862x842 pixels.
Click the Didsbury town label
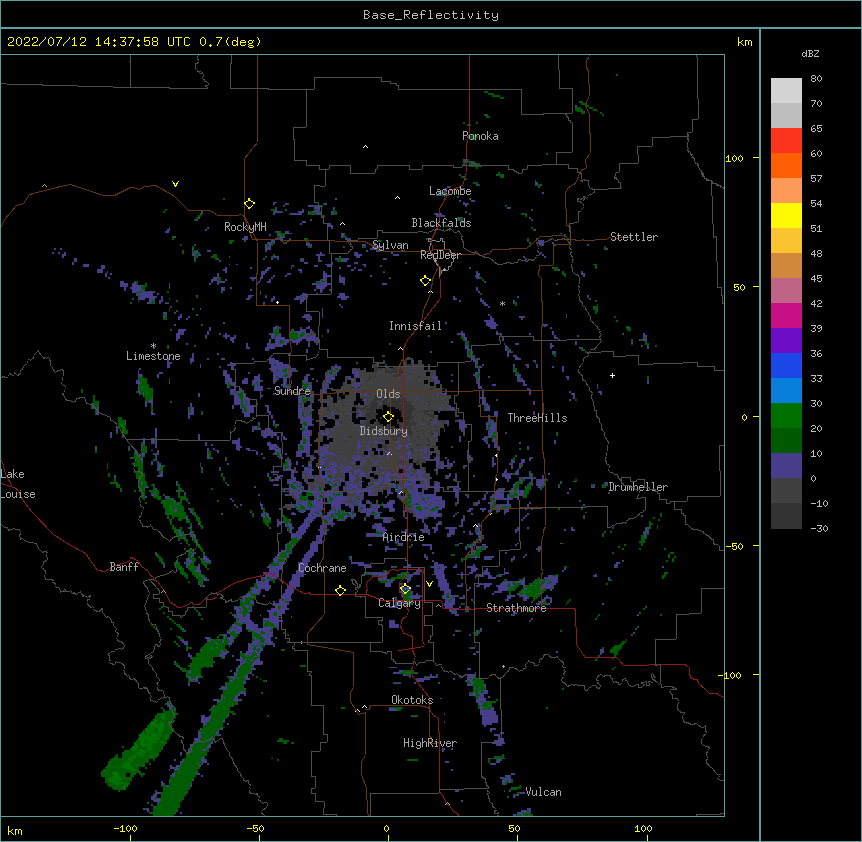coord(384,431)
